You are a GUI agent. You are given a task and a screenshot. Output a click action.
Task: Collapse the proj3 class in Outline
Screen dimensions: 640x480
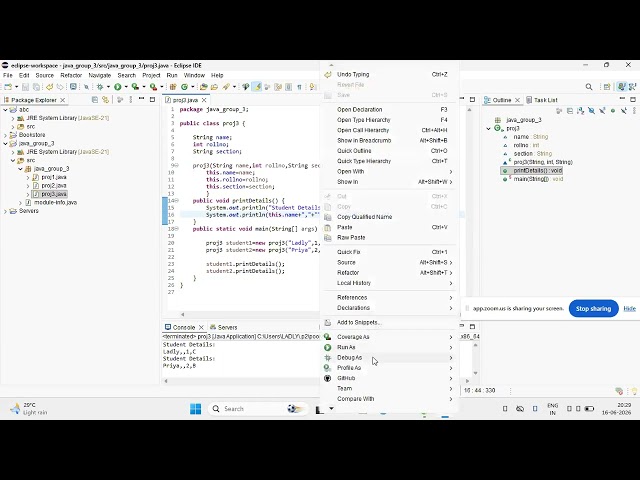[489, 129]
